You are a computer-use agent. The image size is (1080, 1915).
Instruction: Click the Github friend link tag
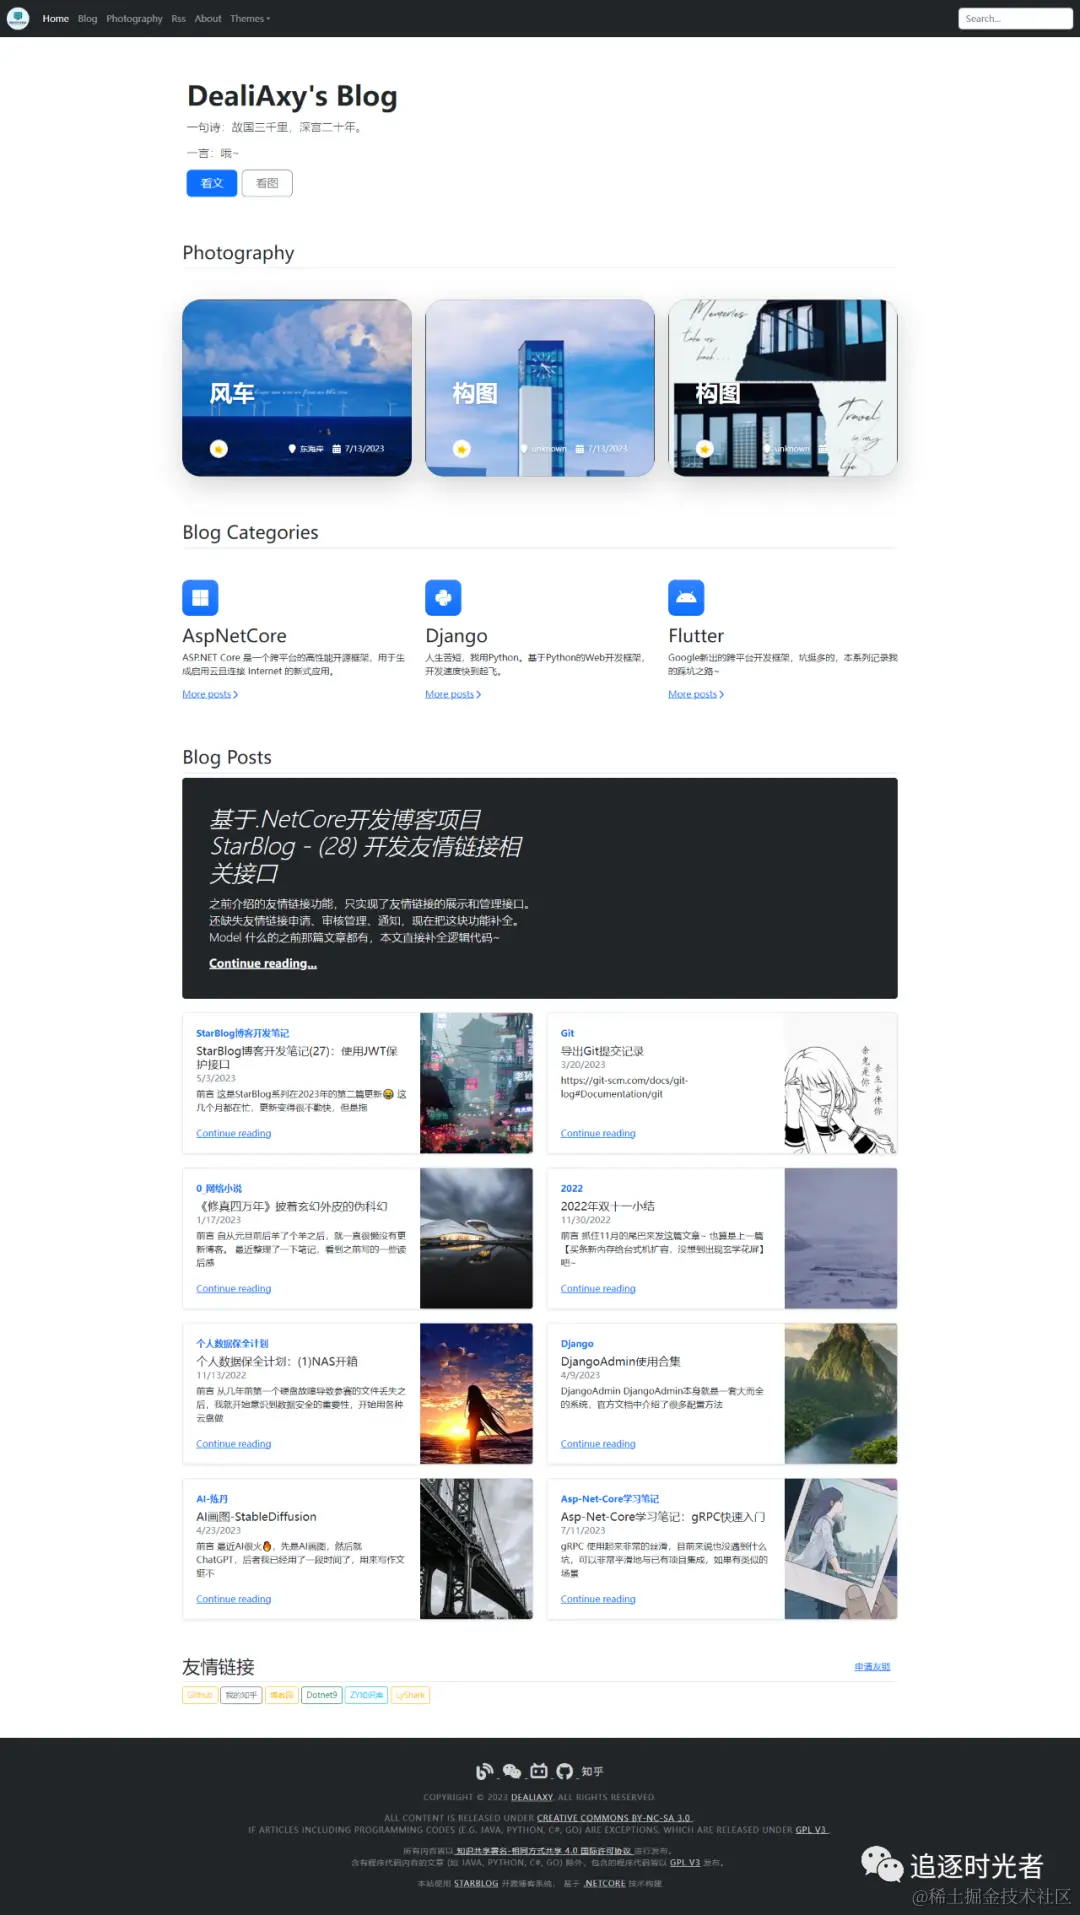199,1695
